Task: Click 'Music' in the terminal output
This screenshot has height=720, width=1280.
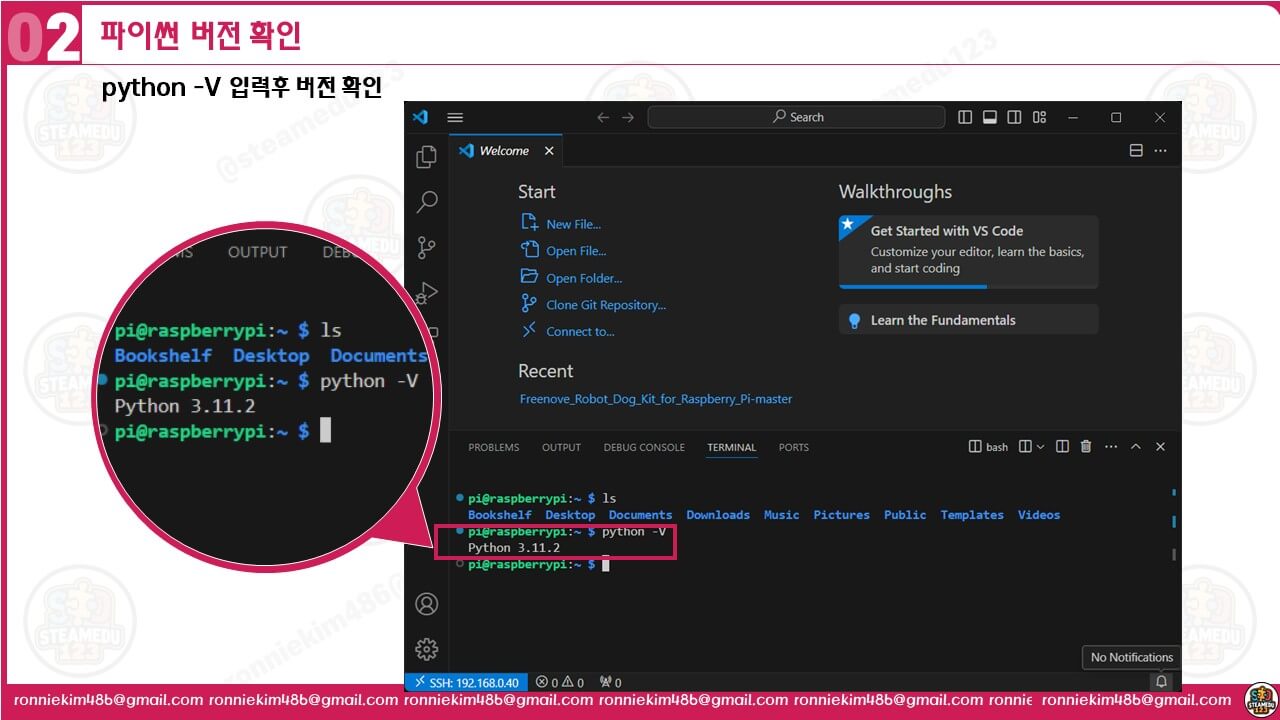Action: [x=782, y=515]
